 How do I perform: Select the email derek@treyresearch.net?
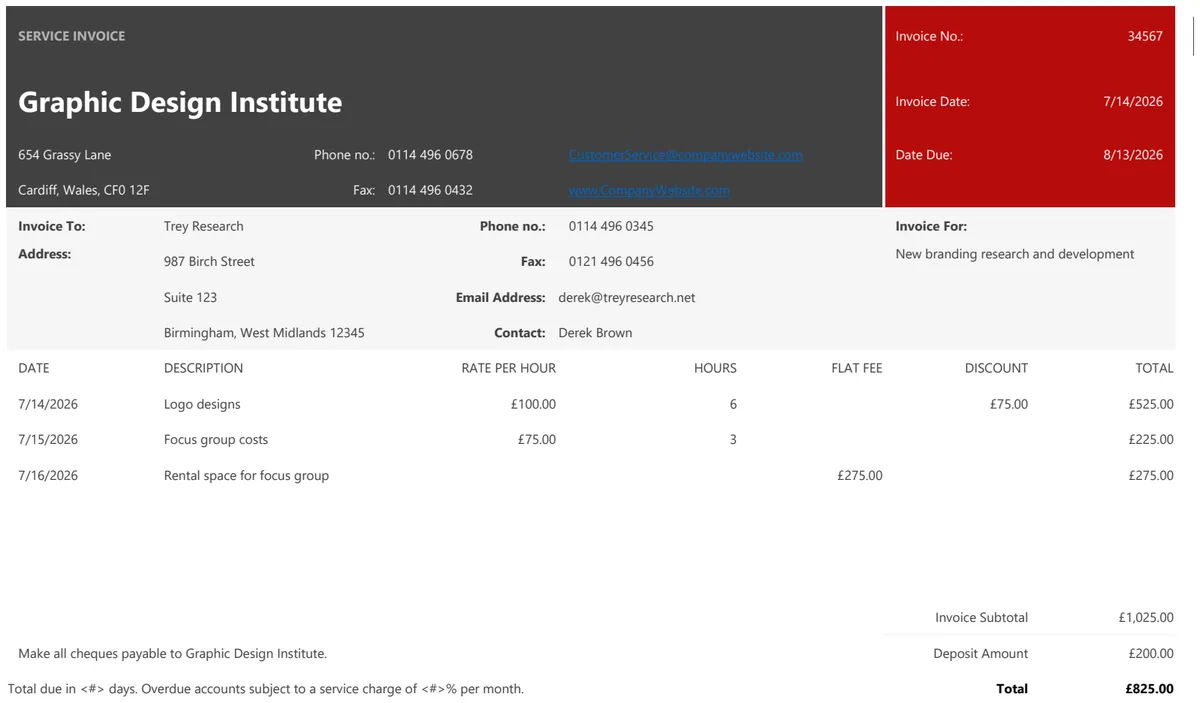626,297
